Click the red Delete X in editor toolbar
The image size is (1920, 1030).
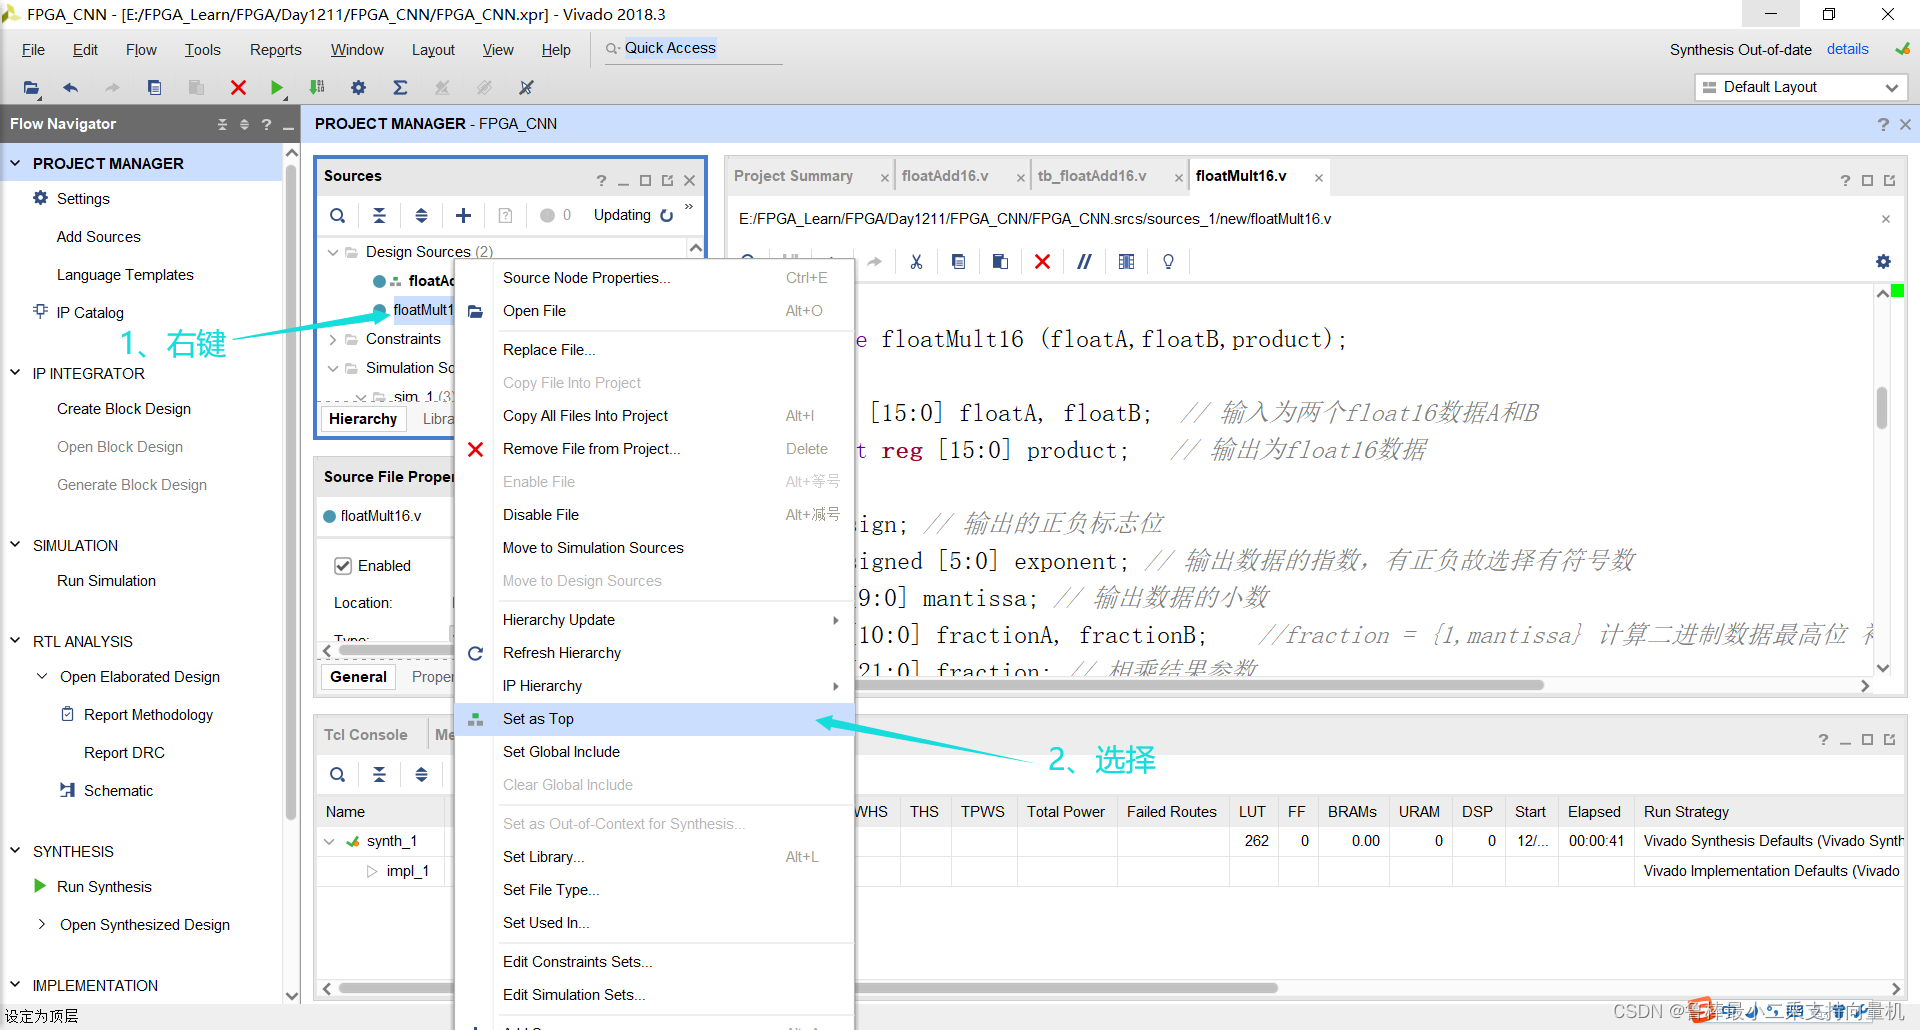pos(1042,261)
